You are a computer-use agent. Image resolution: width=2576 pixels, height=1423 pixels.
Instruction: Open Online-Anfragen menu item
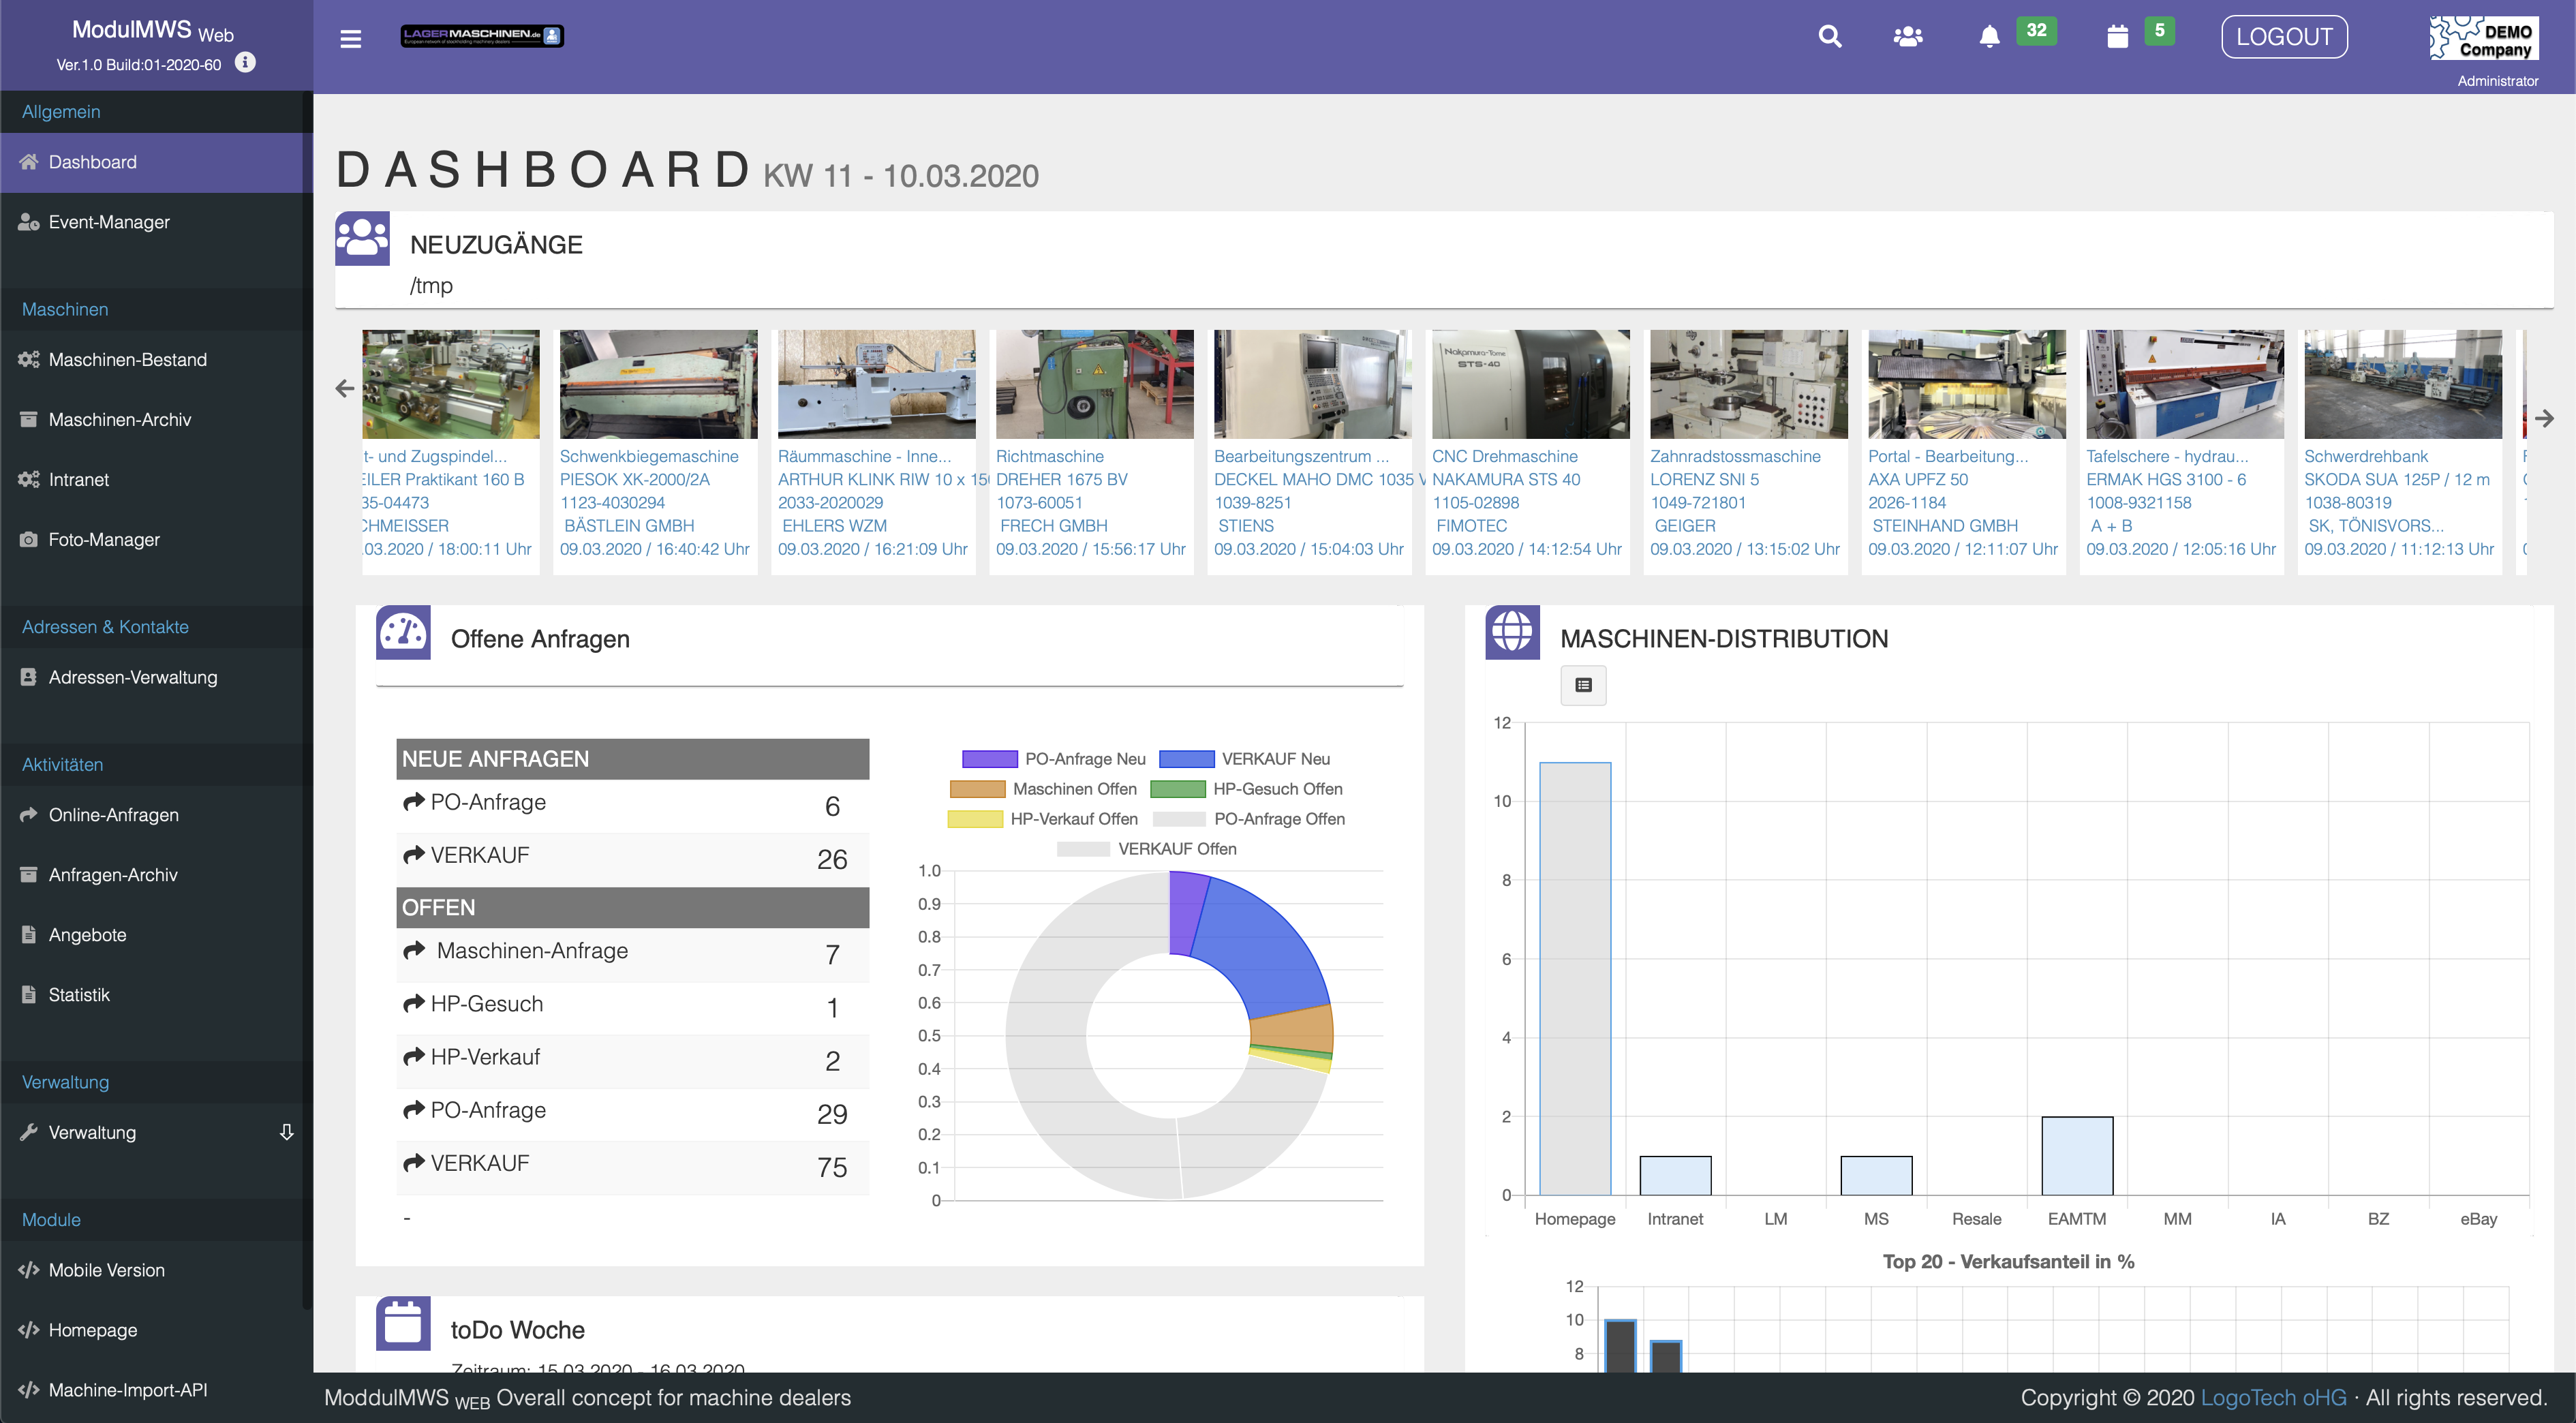pos(113,815)
